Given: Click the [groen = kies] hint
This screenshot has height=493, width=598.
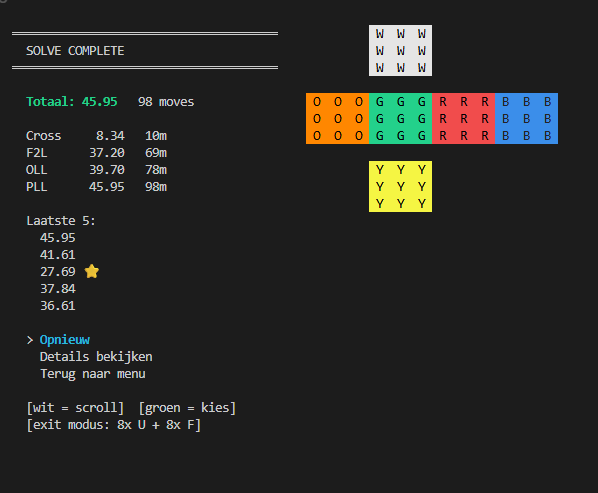Looking at the screenshot, I should [187, 408].
